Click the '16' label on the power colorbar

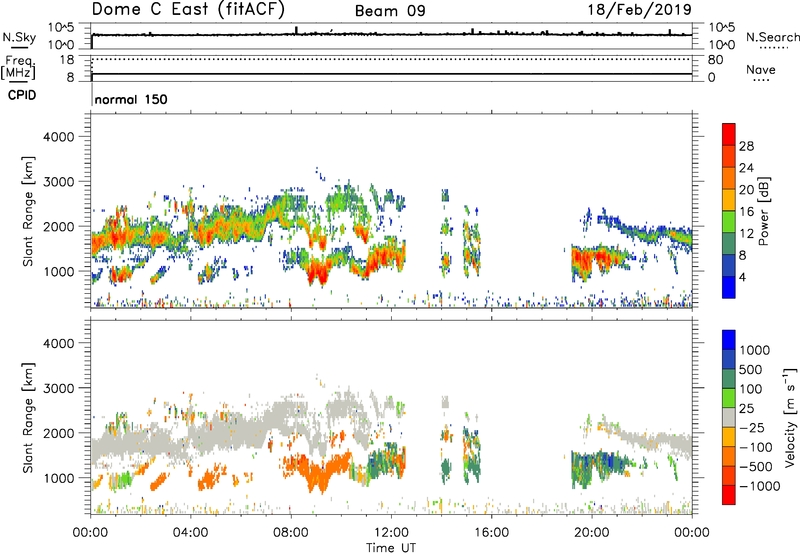pos(746,212)
